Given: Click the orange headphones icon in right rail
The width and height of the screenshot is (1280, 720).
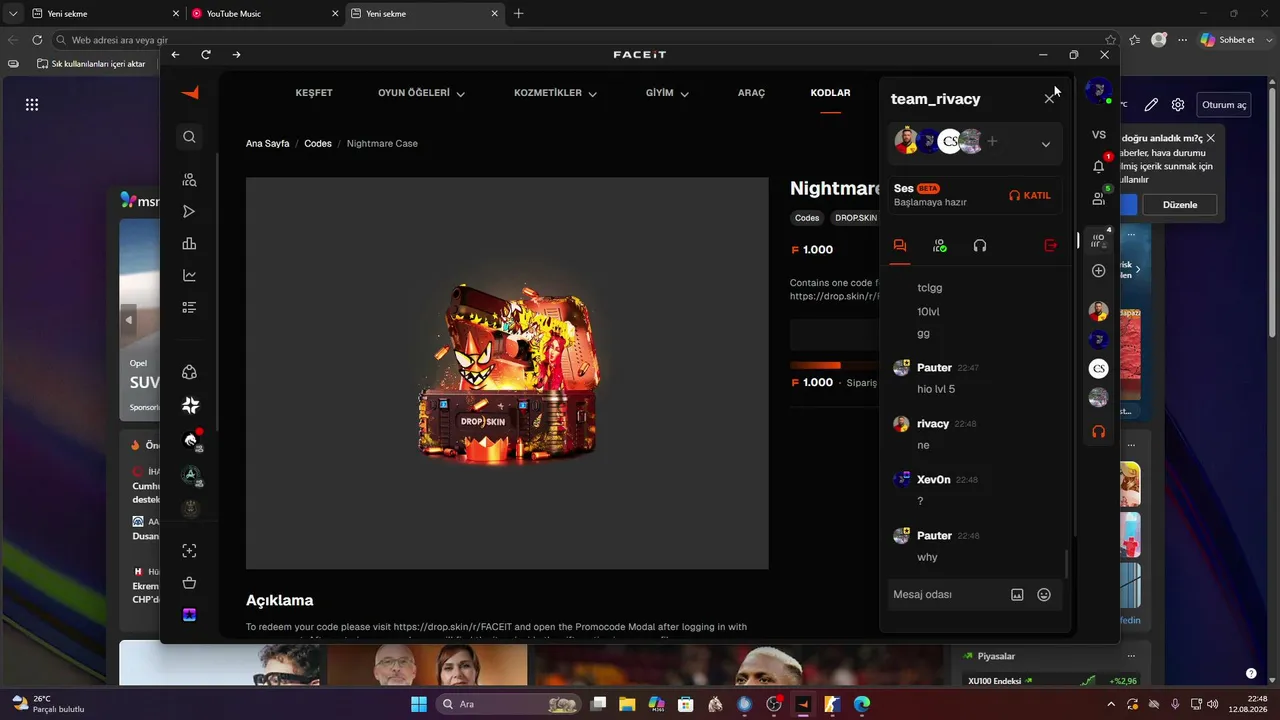Looking at the screenshot, I should (1099, 432).
